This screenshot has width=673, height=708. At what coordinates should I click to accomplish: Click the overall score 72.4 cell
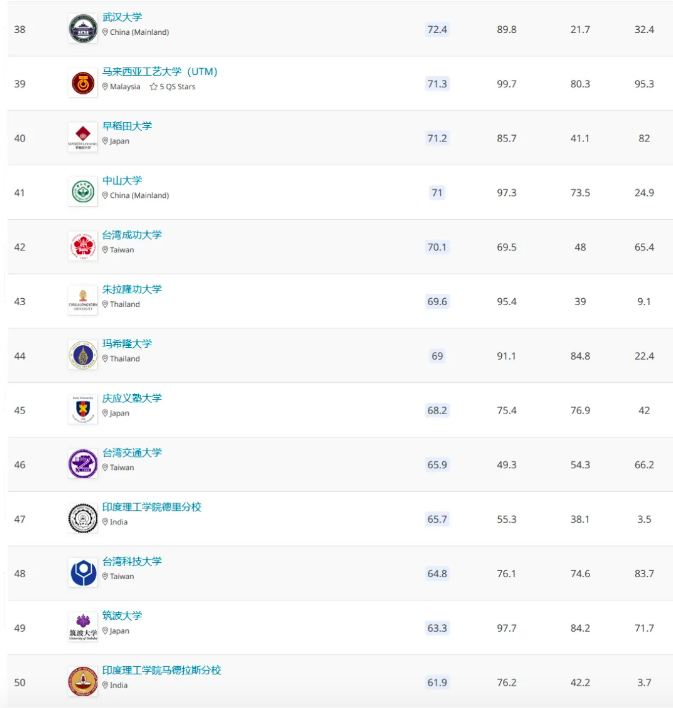[x=437, y=29]
